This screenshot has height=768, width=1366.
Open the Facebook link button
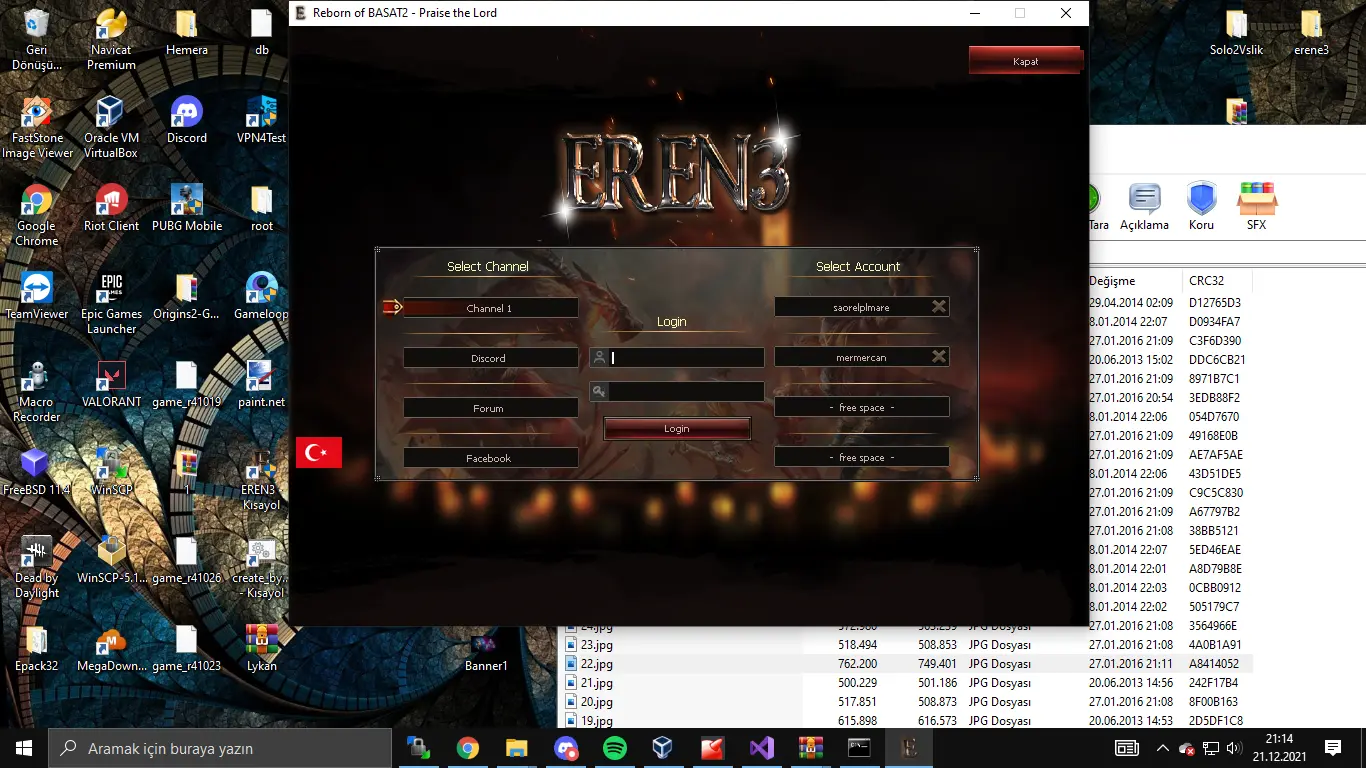(489, 458)
